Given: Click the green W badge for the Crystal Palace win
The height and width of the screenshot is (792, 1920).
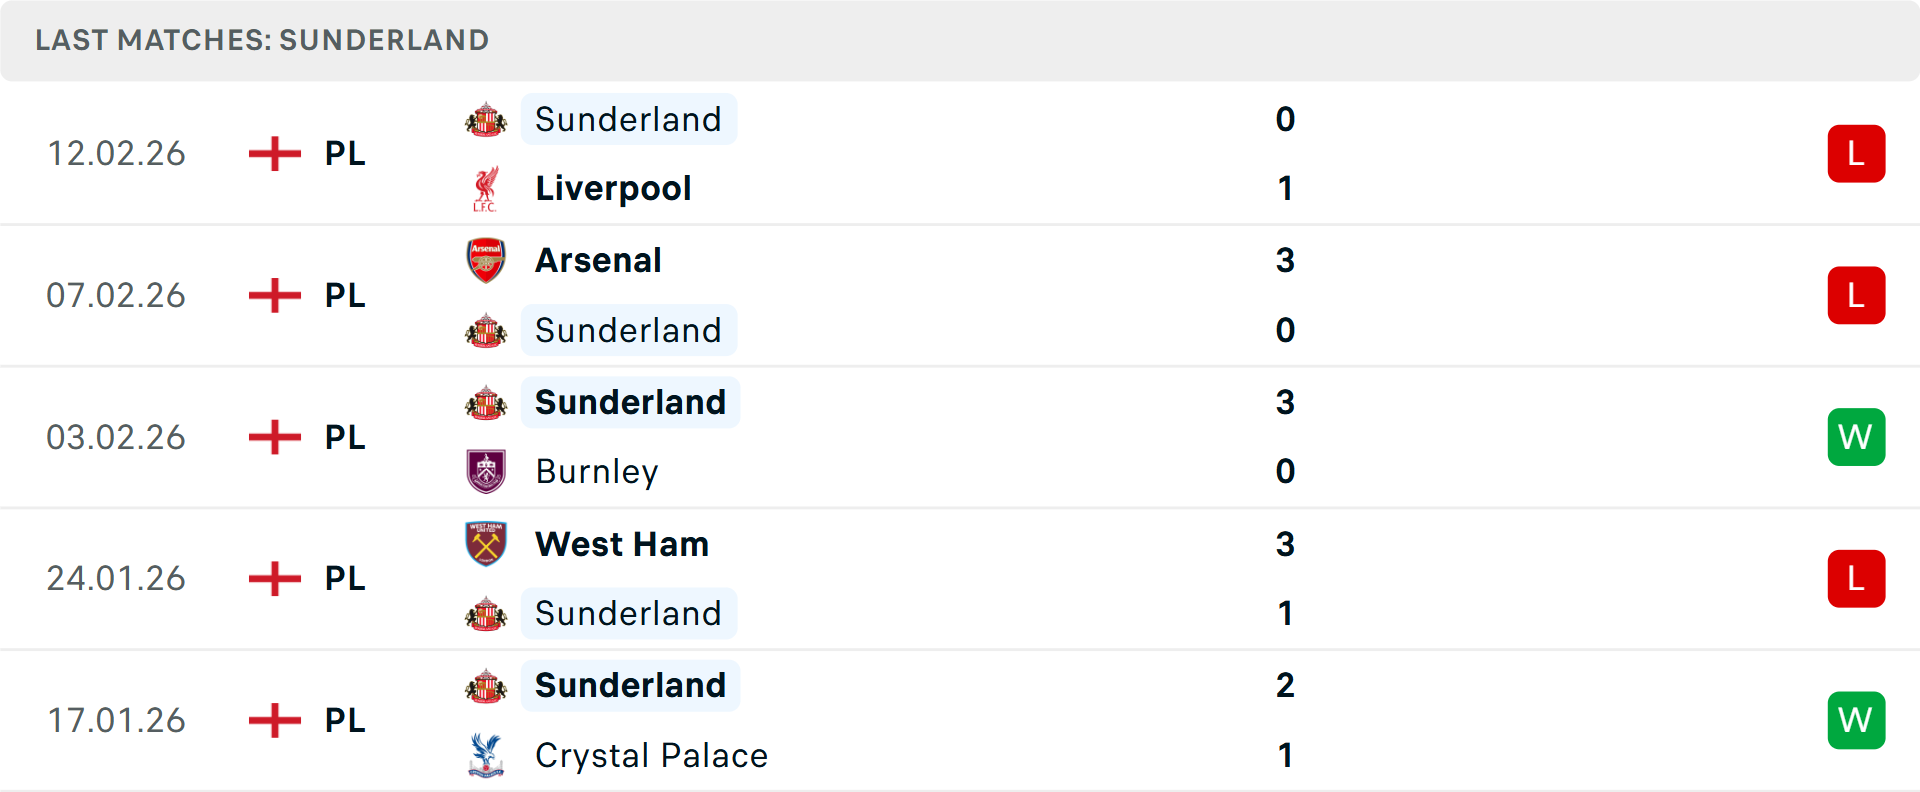Looking at the screenshot, I should click(x=1856, y=720).
